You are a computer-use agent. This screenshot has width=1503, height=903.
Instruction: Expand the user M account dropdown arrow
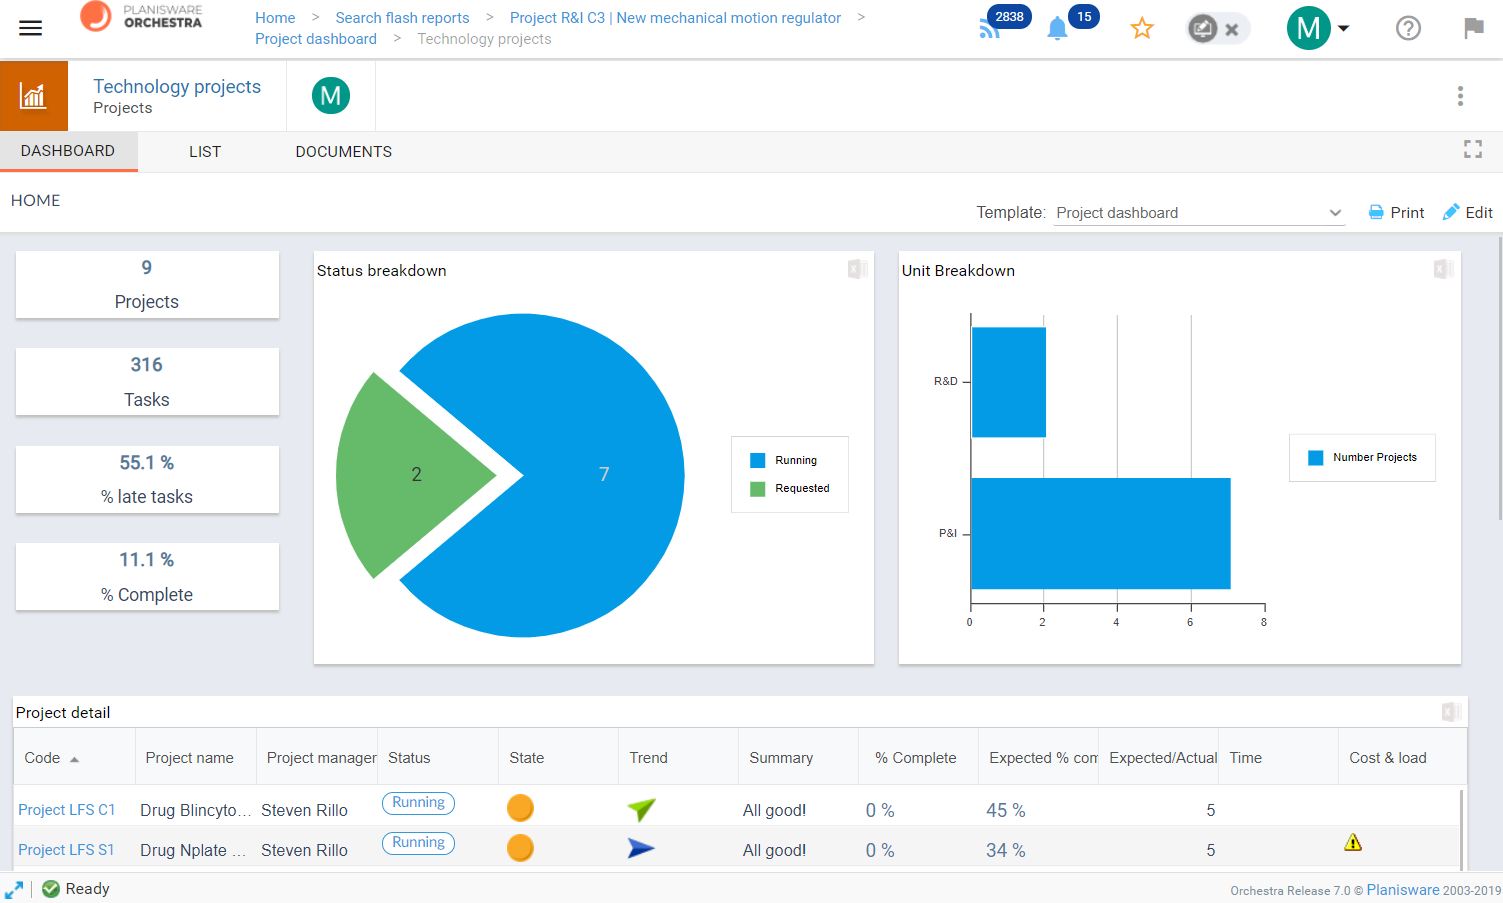click(x=1344, y=28)
